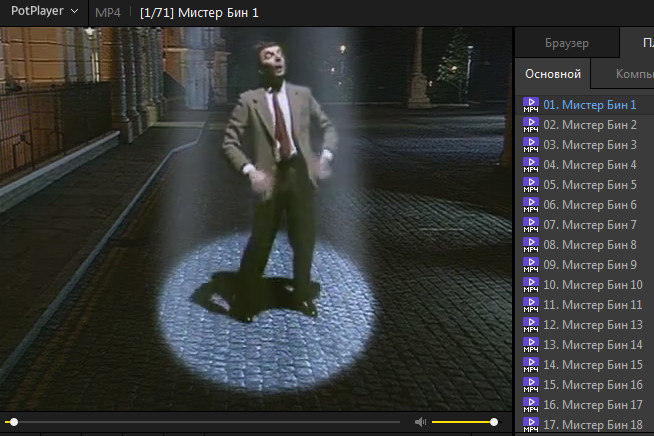Click MP4 icon beside '12. Мистер Бин 13'
The width and height of the screenshot is (654, 436).
click(531, 325)
